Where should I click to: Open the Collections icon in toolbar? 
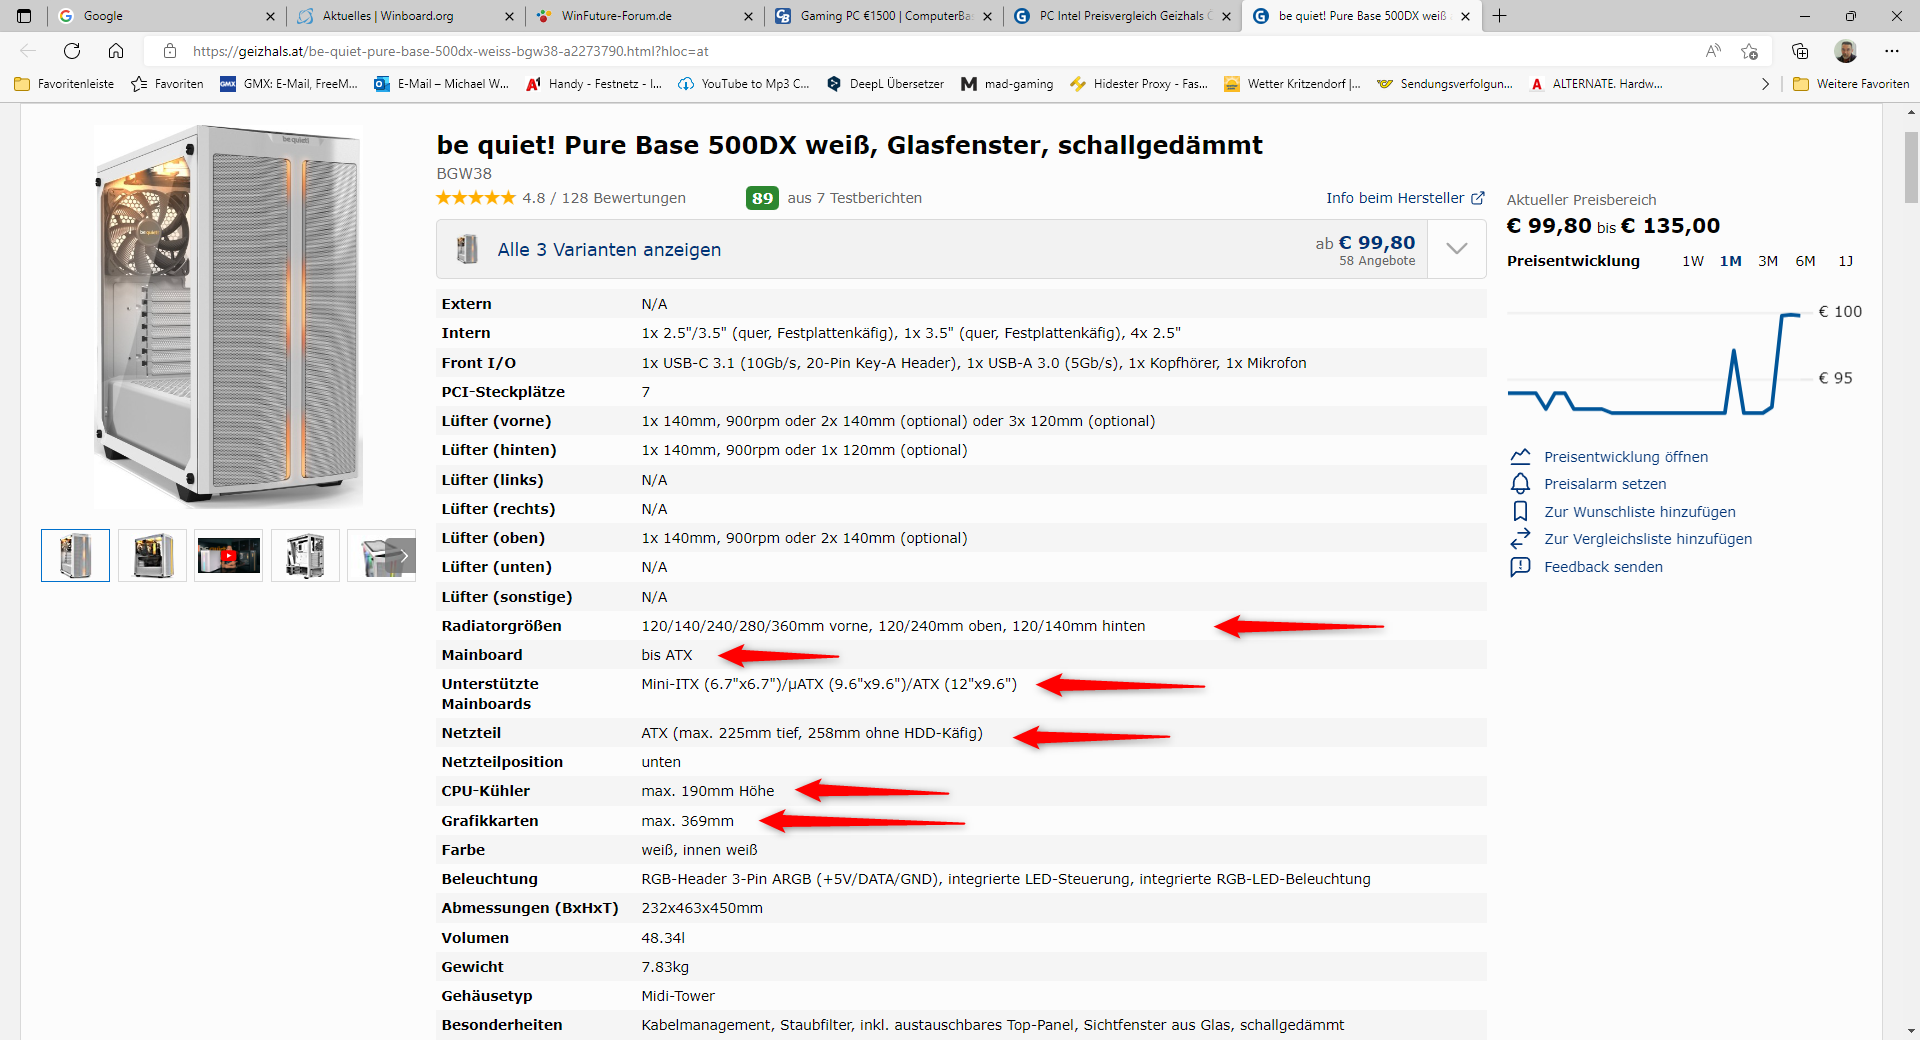(1800, 51)
